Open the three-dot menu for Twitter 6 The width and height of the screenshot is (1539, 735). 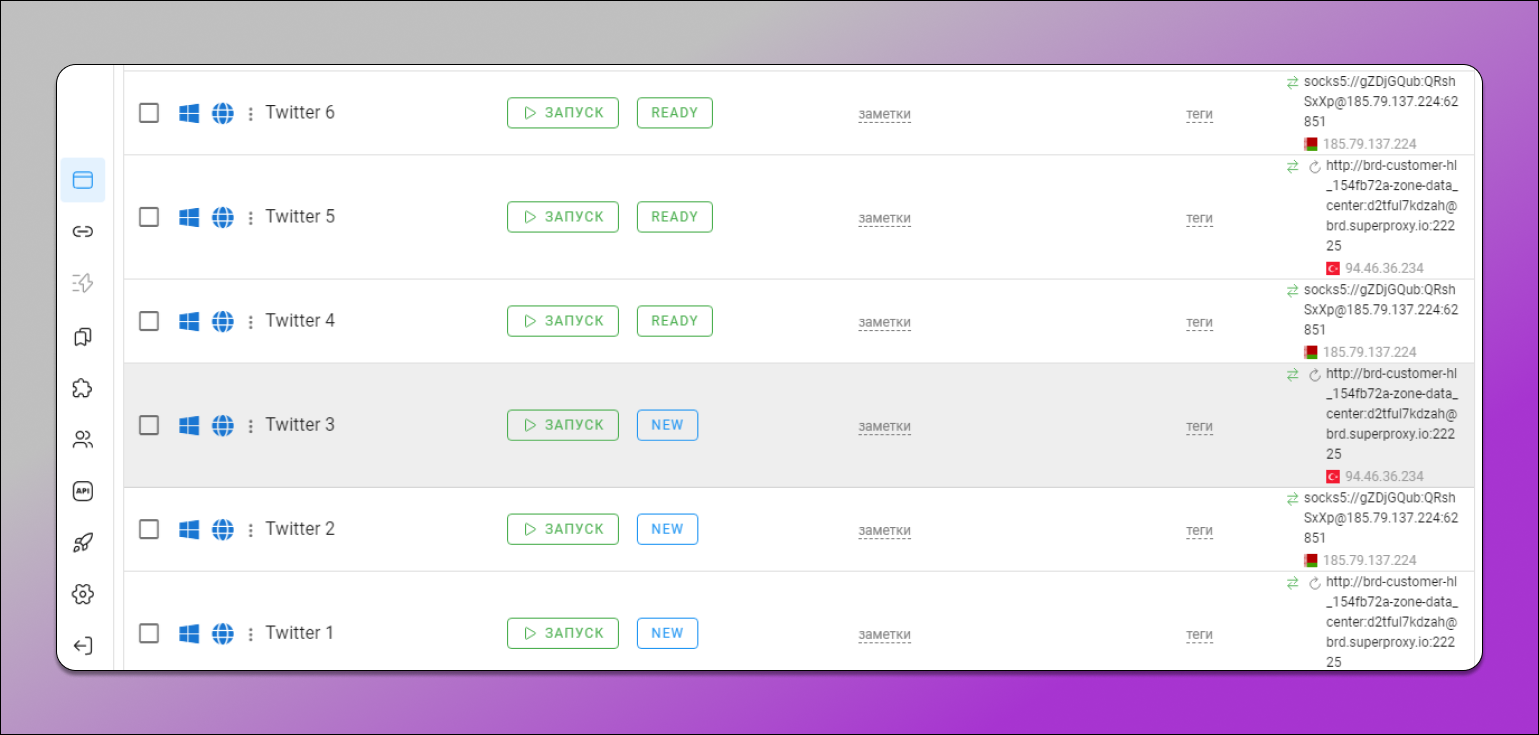click(x=251, y=114)
